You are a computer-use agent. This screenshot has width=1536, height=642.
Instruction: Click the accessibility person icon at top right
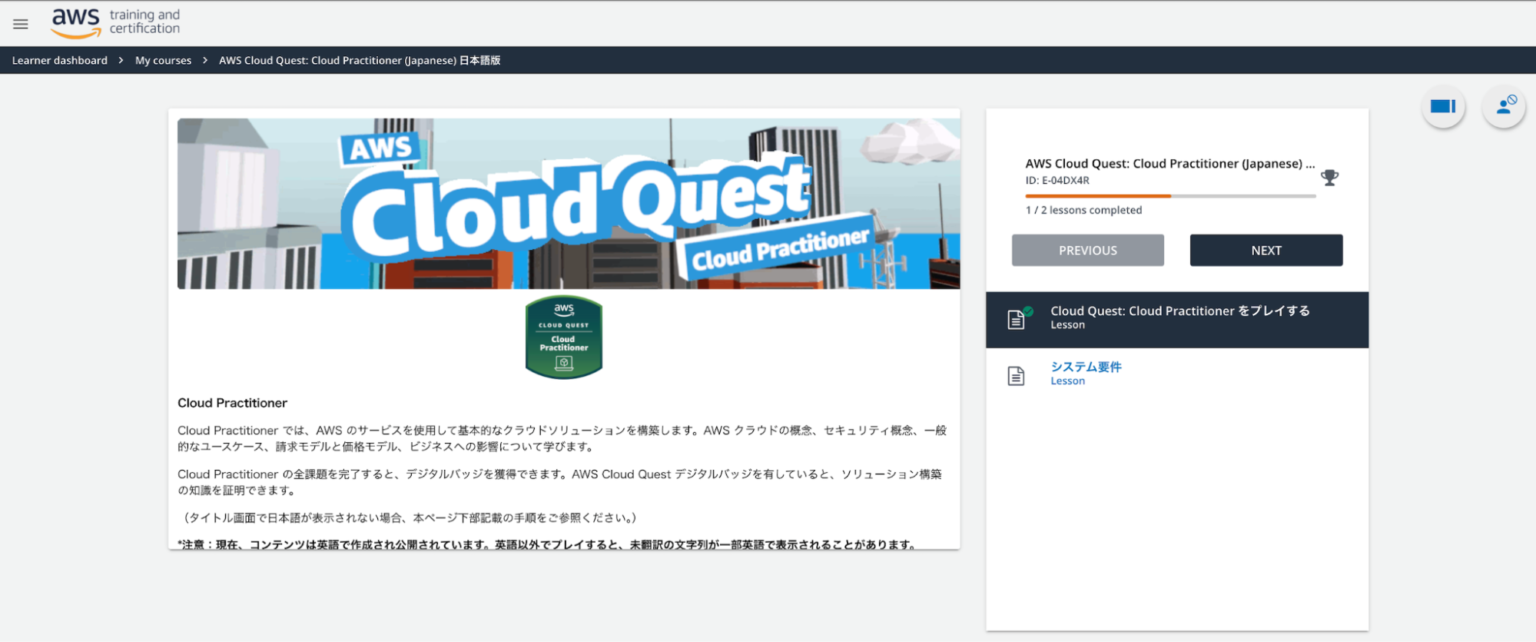(x=1505, y=107)
